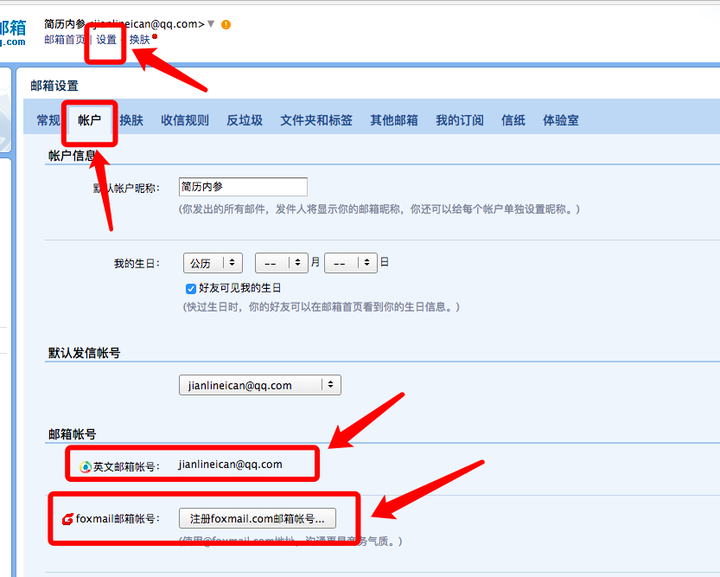
Task: Go to the 文件夹和标签 tab
Action: (x=316, y=120)
